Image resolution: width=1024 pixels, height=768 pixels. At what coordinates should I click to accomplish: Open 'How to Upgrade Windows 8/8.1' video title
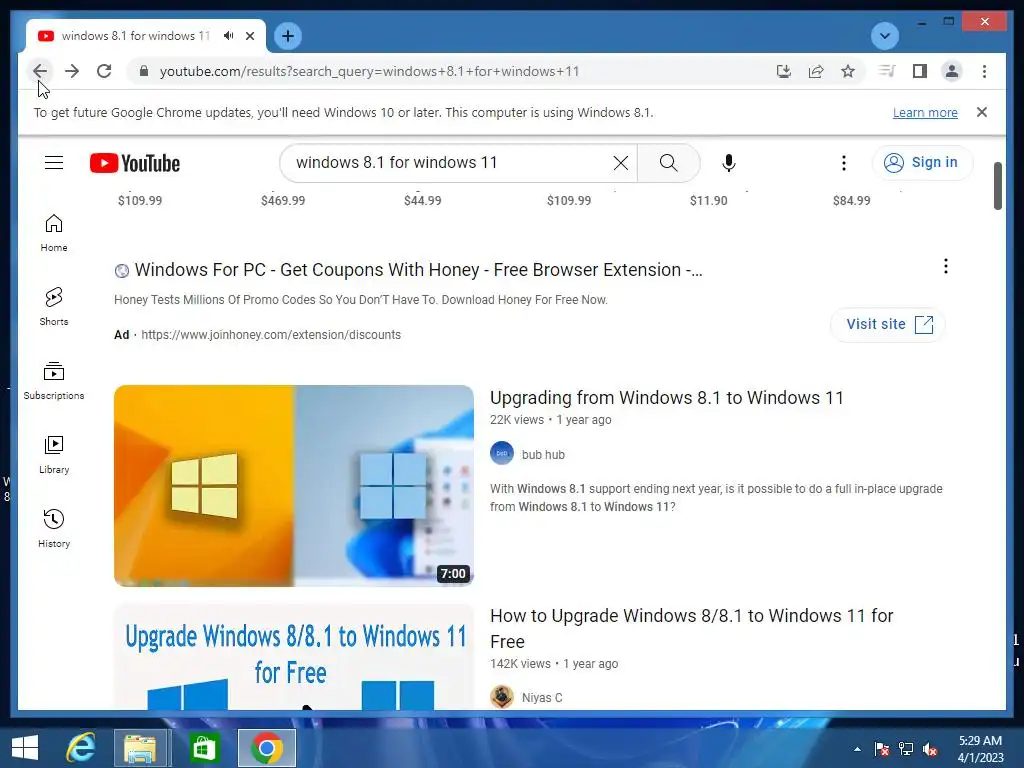pos(692,628)
